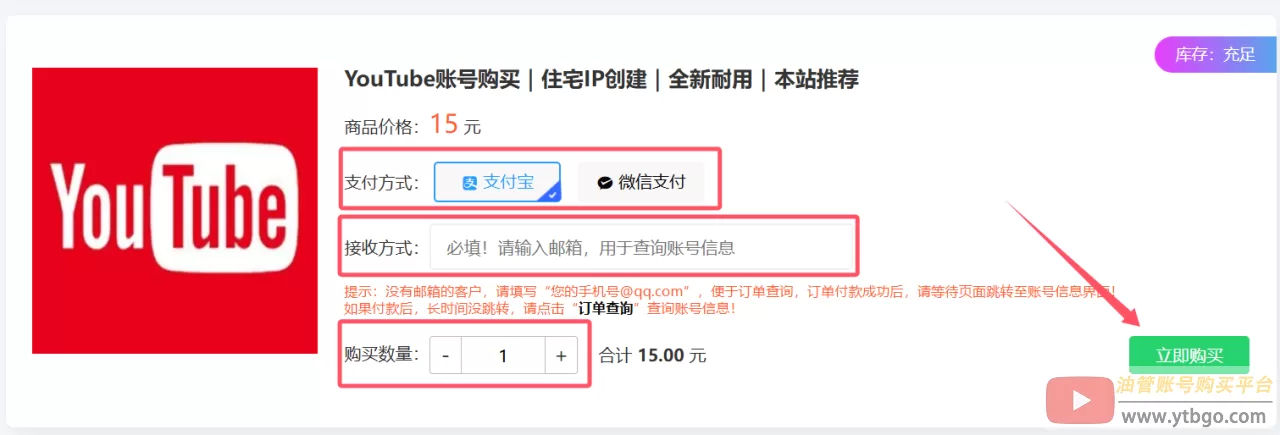
Task: Click the YouTube账号购买 product title
Action: coord(601,79)
